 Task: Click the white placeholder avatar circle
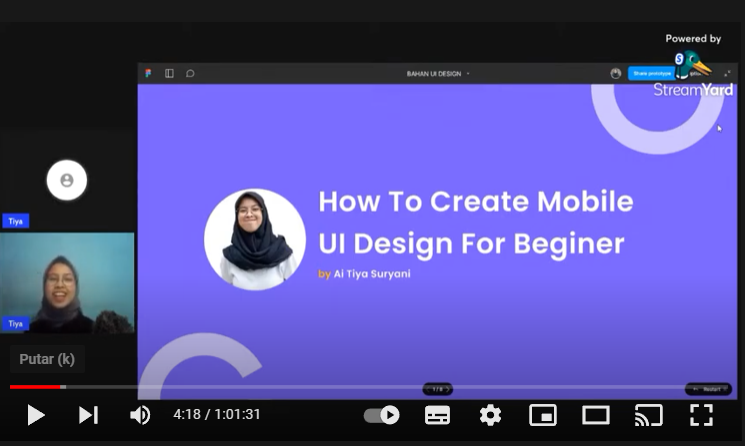tap(67, 180)
